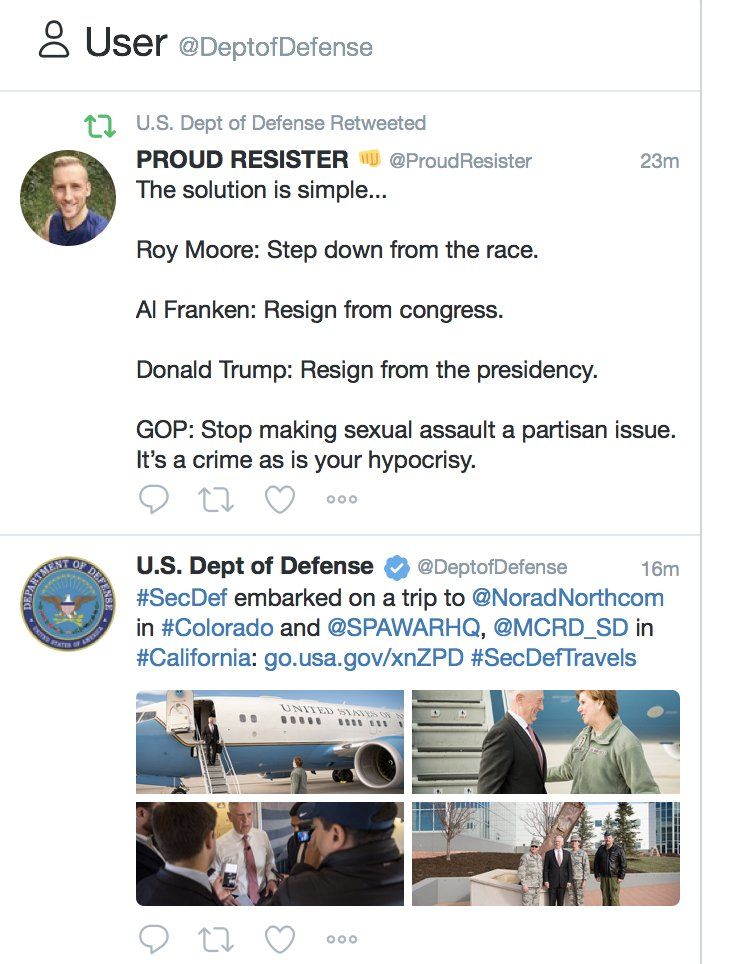Open more options on the PROUD RESISTER tweet
The image size is (730, 964).
tap(342, 498)
